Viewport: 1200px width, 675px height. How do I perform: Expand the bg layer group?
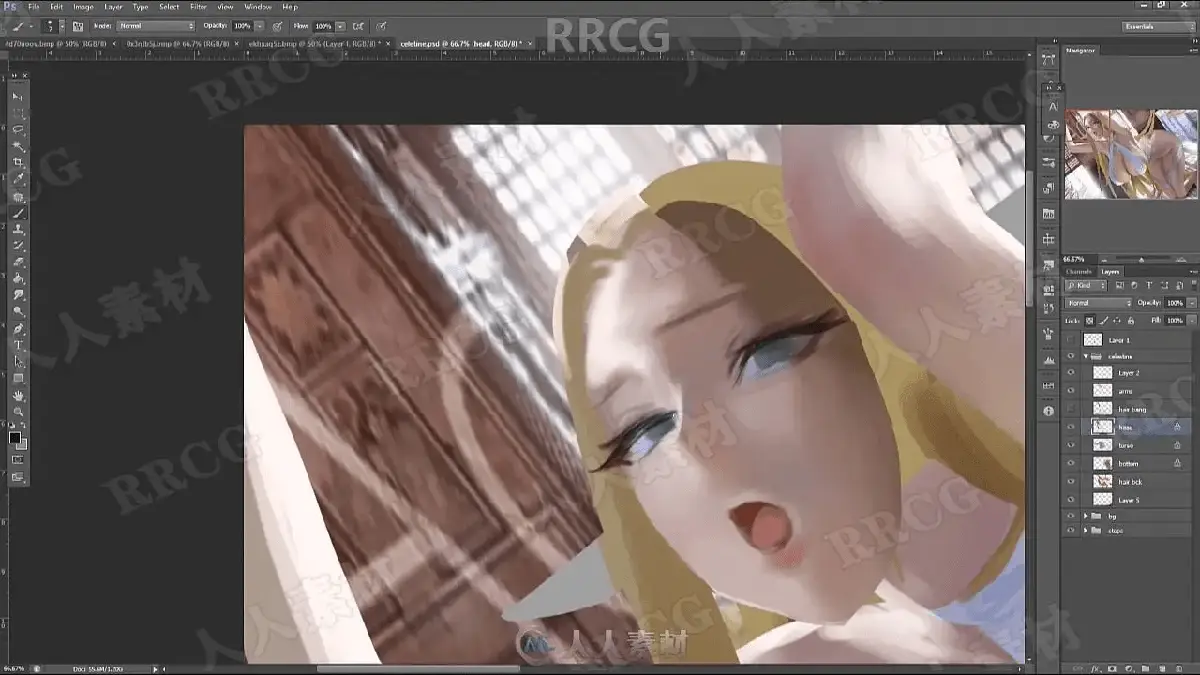point(1086,516)
